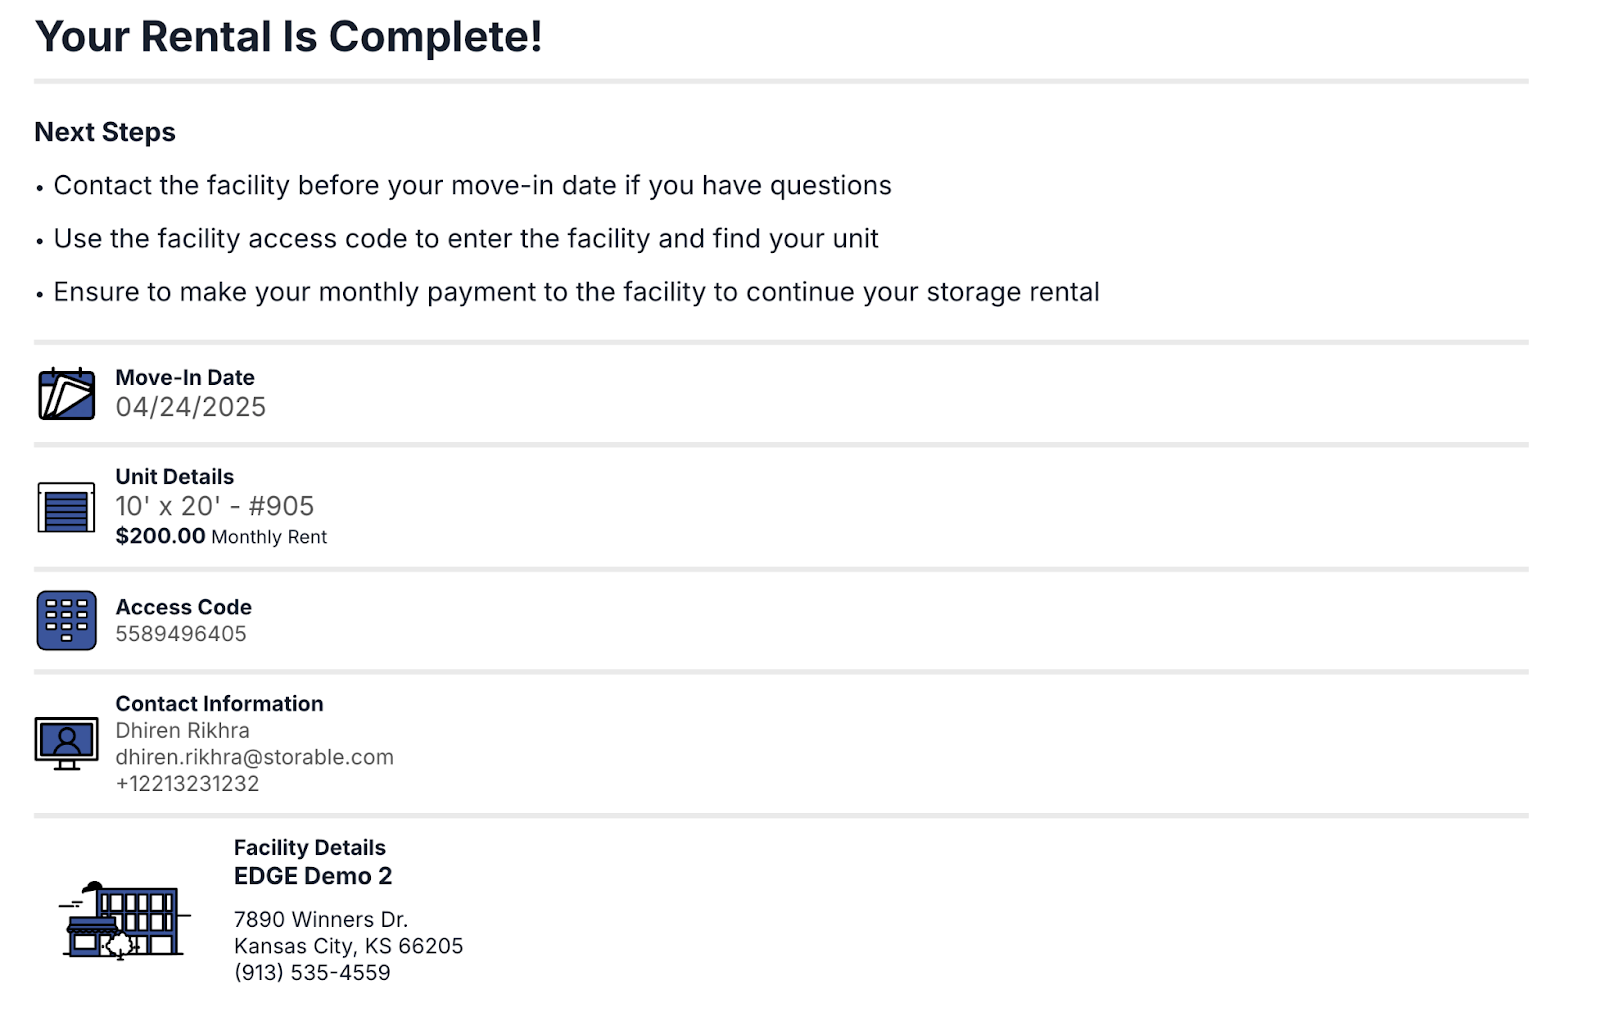
Task: Click the Contact Information monitor icon
Action: [66, 743]
